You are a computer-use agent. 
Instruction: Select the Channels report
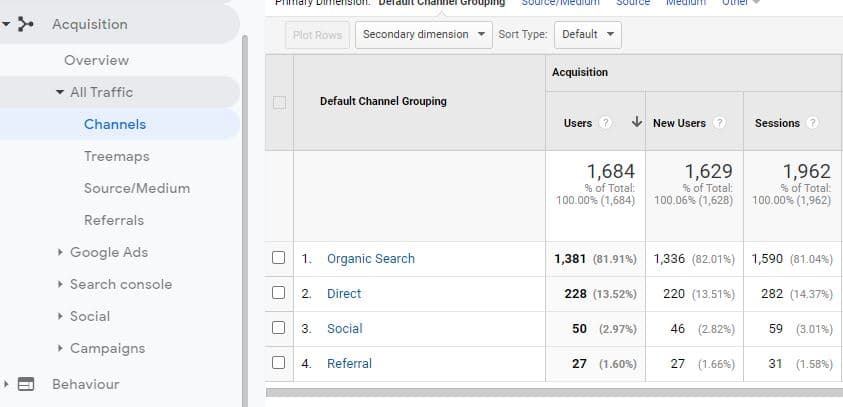pos(115,124)
